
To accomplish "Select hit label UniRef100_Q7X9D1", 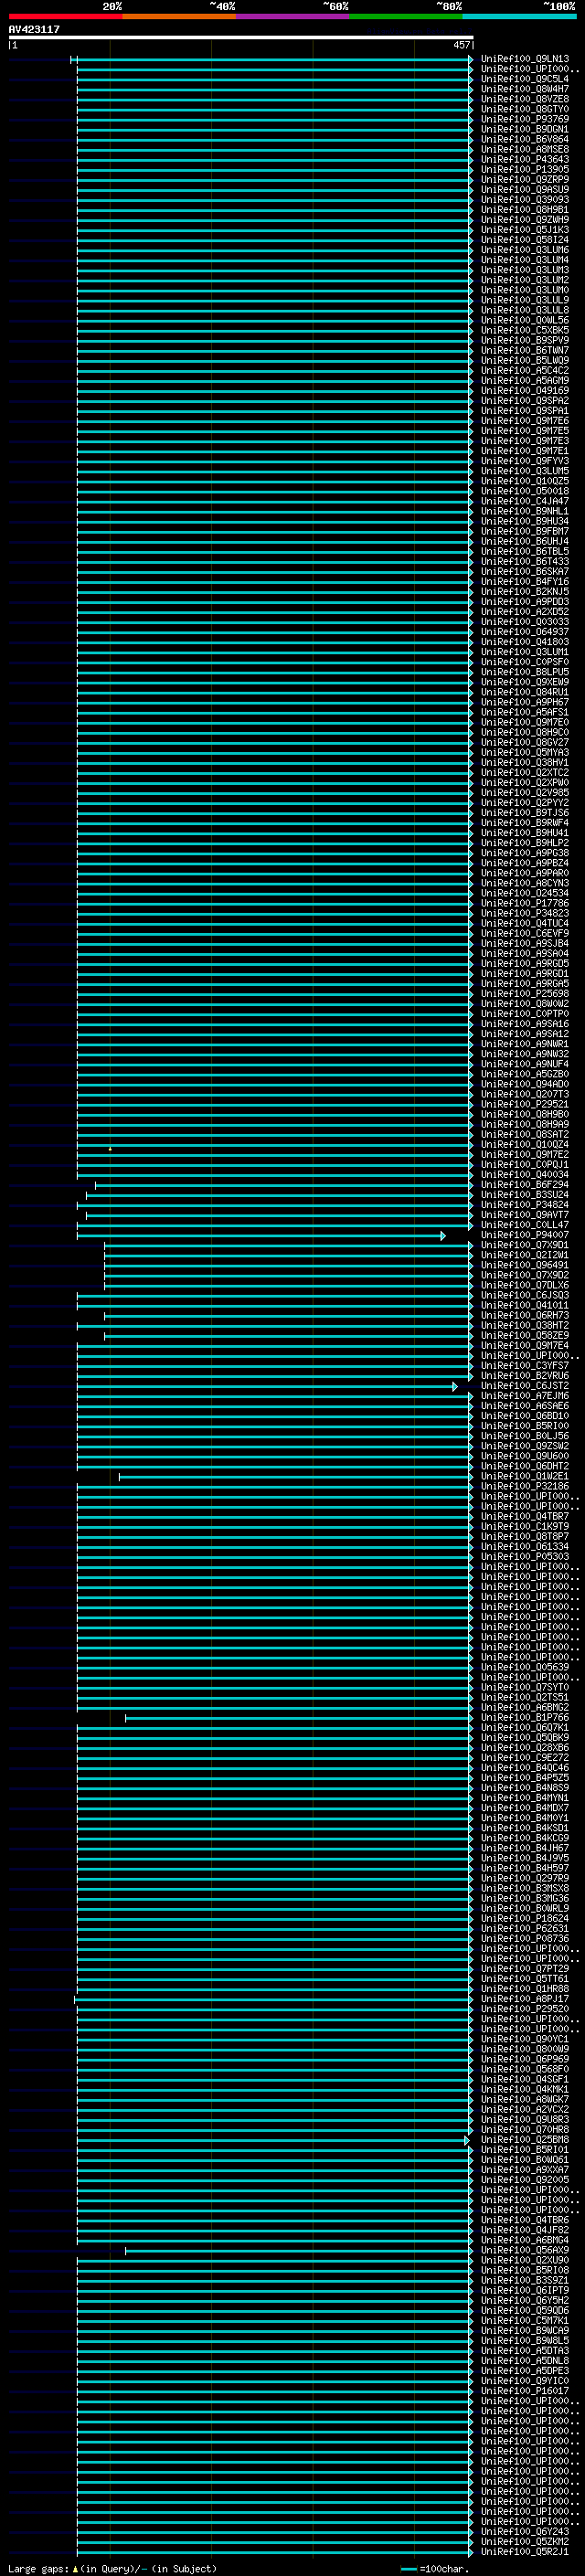I will tap(525, 1245).
